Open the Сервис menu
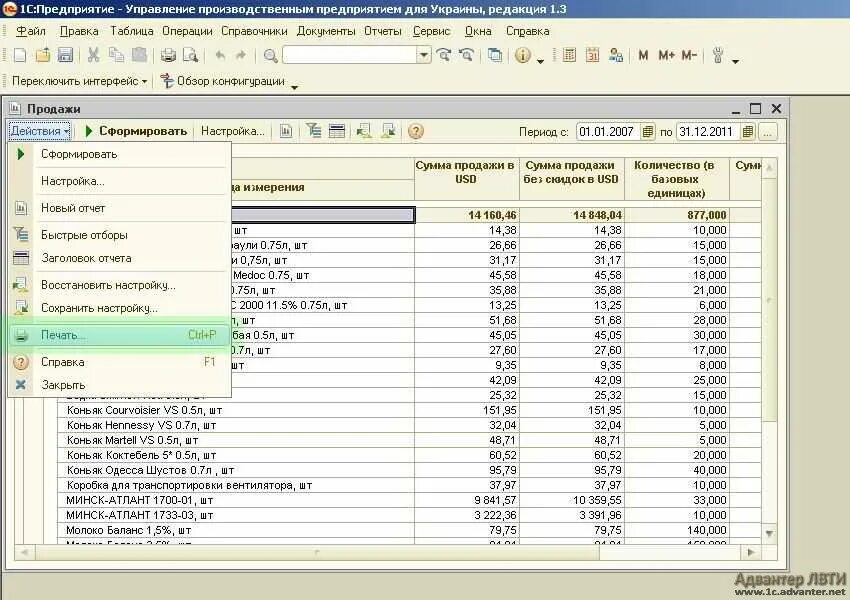The width and height of the screenshot is (850, 600). coord(432,31)
